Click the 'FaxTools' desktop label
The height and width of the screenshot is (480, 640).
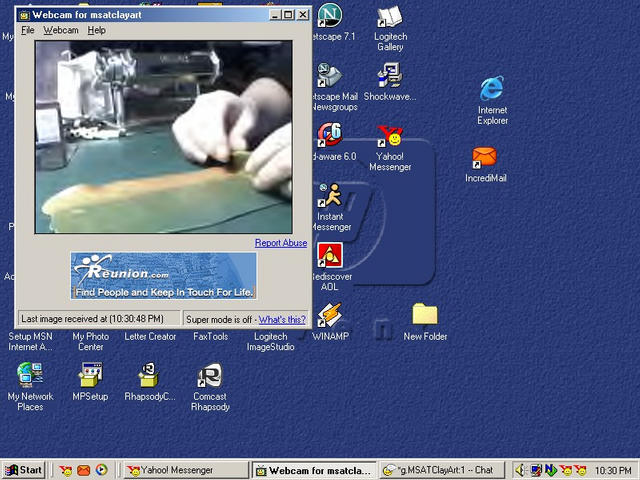tap(211, 337)
